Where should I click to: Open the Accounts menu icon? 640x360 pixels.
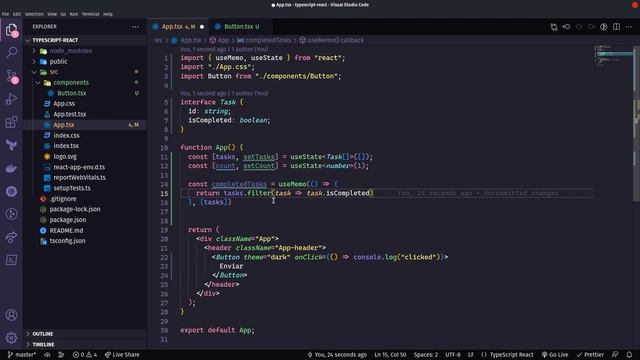pyautogui.click(x=11, y=315)
